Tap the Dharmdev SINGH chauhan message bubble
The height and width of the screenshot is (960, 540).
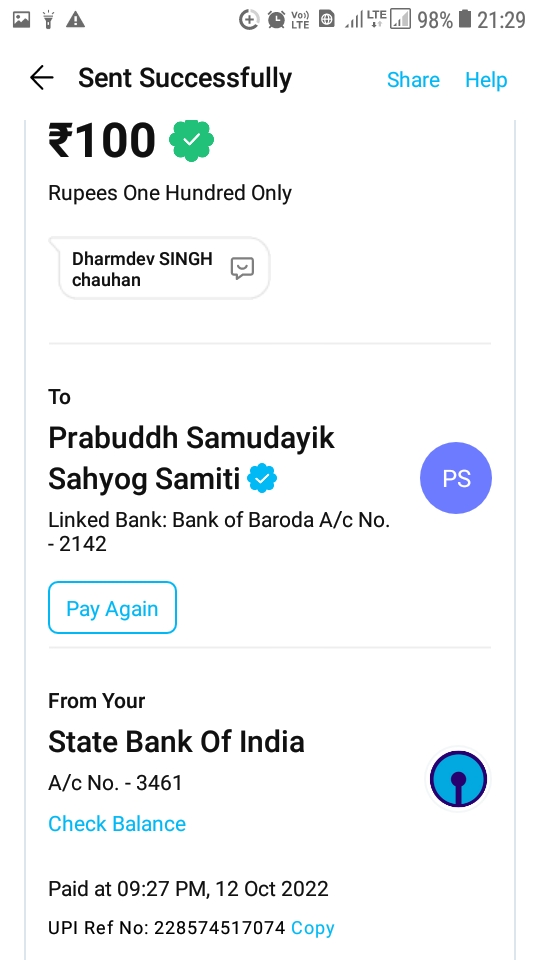click(164, 269)
